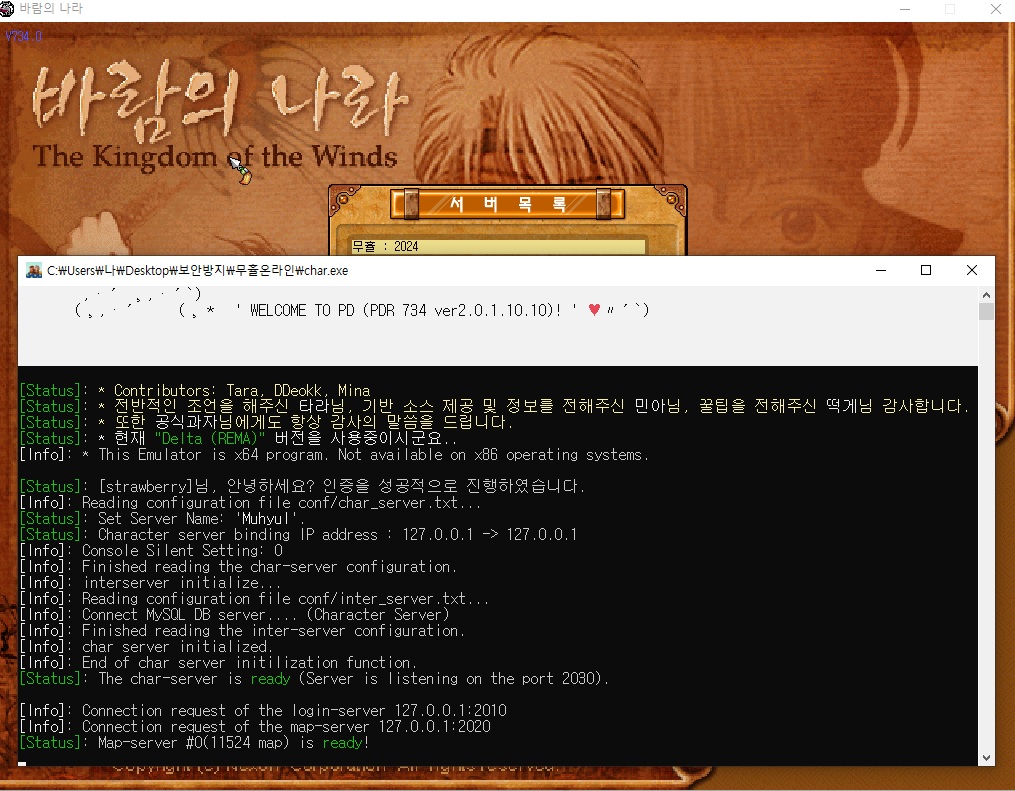Screen dimensions: 1015x791
Task: Click the console vertical scrollbar thumb
Action: coord(987,311)
